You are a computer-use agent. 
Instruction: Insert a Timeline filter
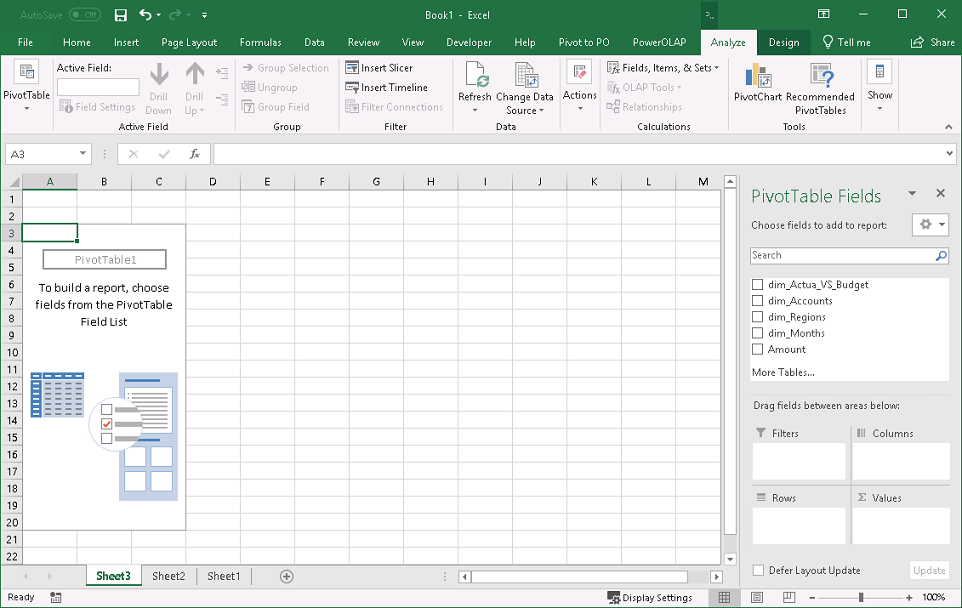(x=386, y=87)
